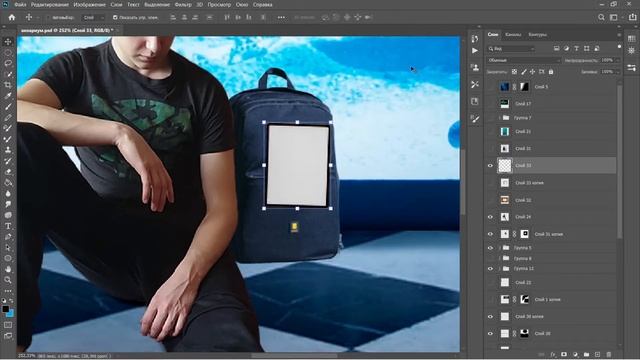Expand the Группа 7 group
This screenshot has width=640, height=360.
(500, 118)
